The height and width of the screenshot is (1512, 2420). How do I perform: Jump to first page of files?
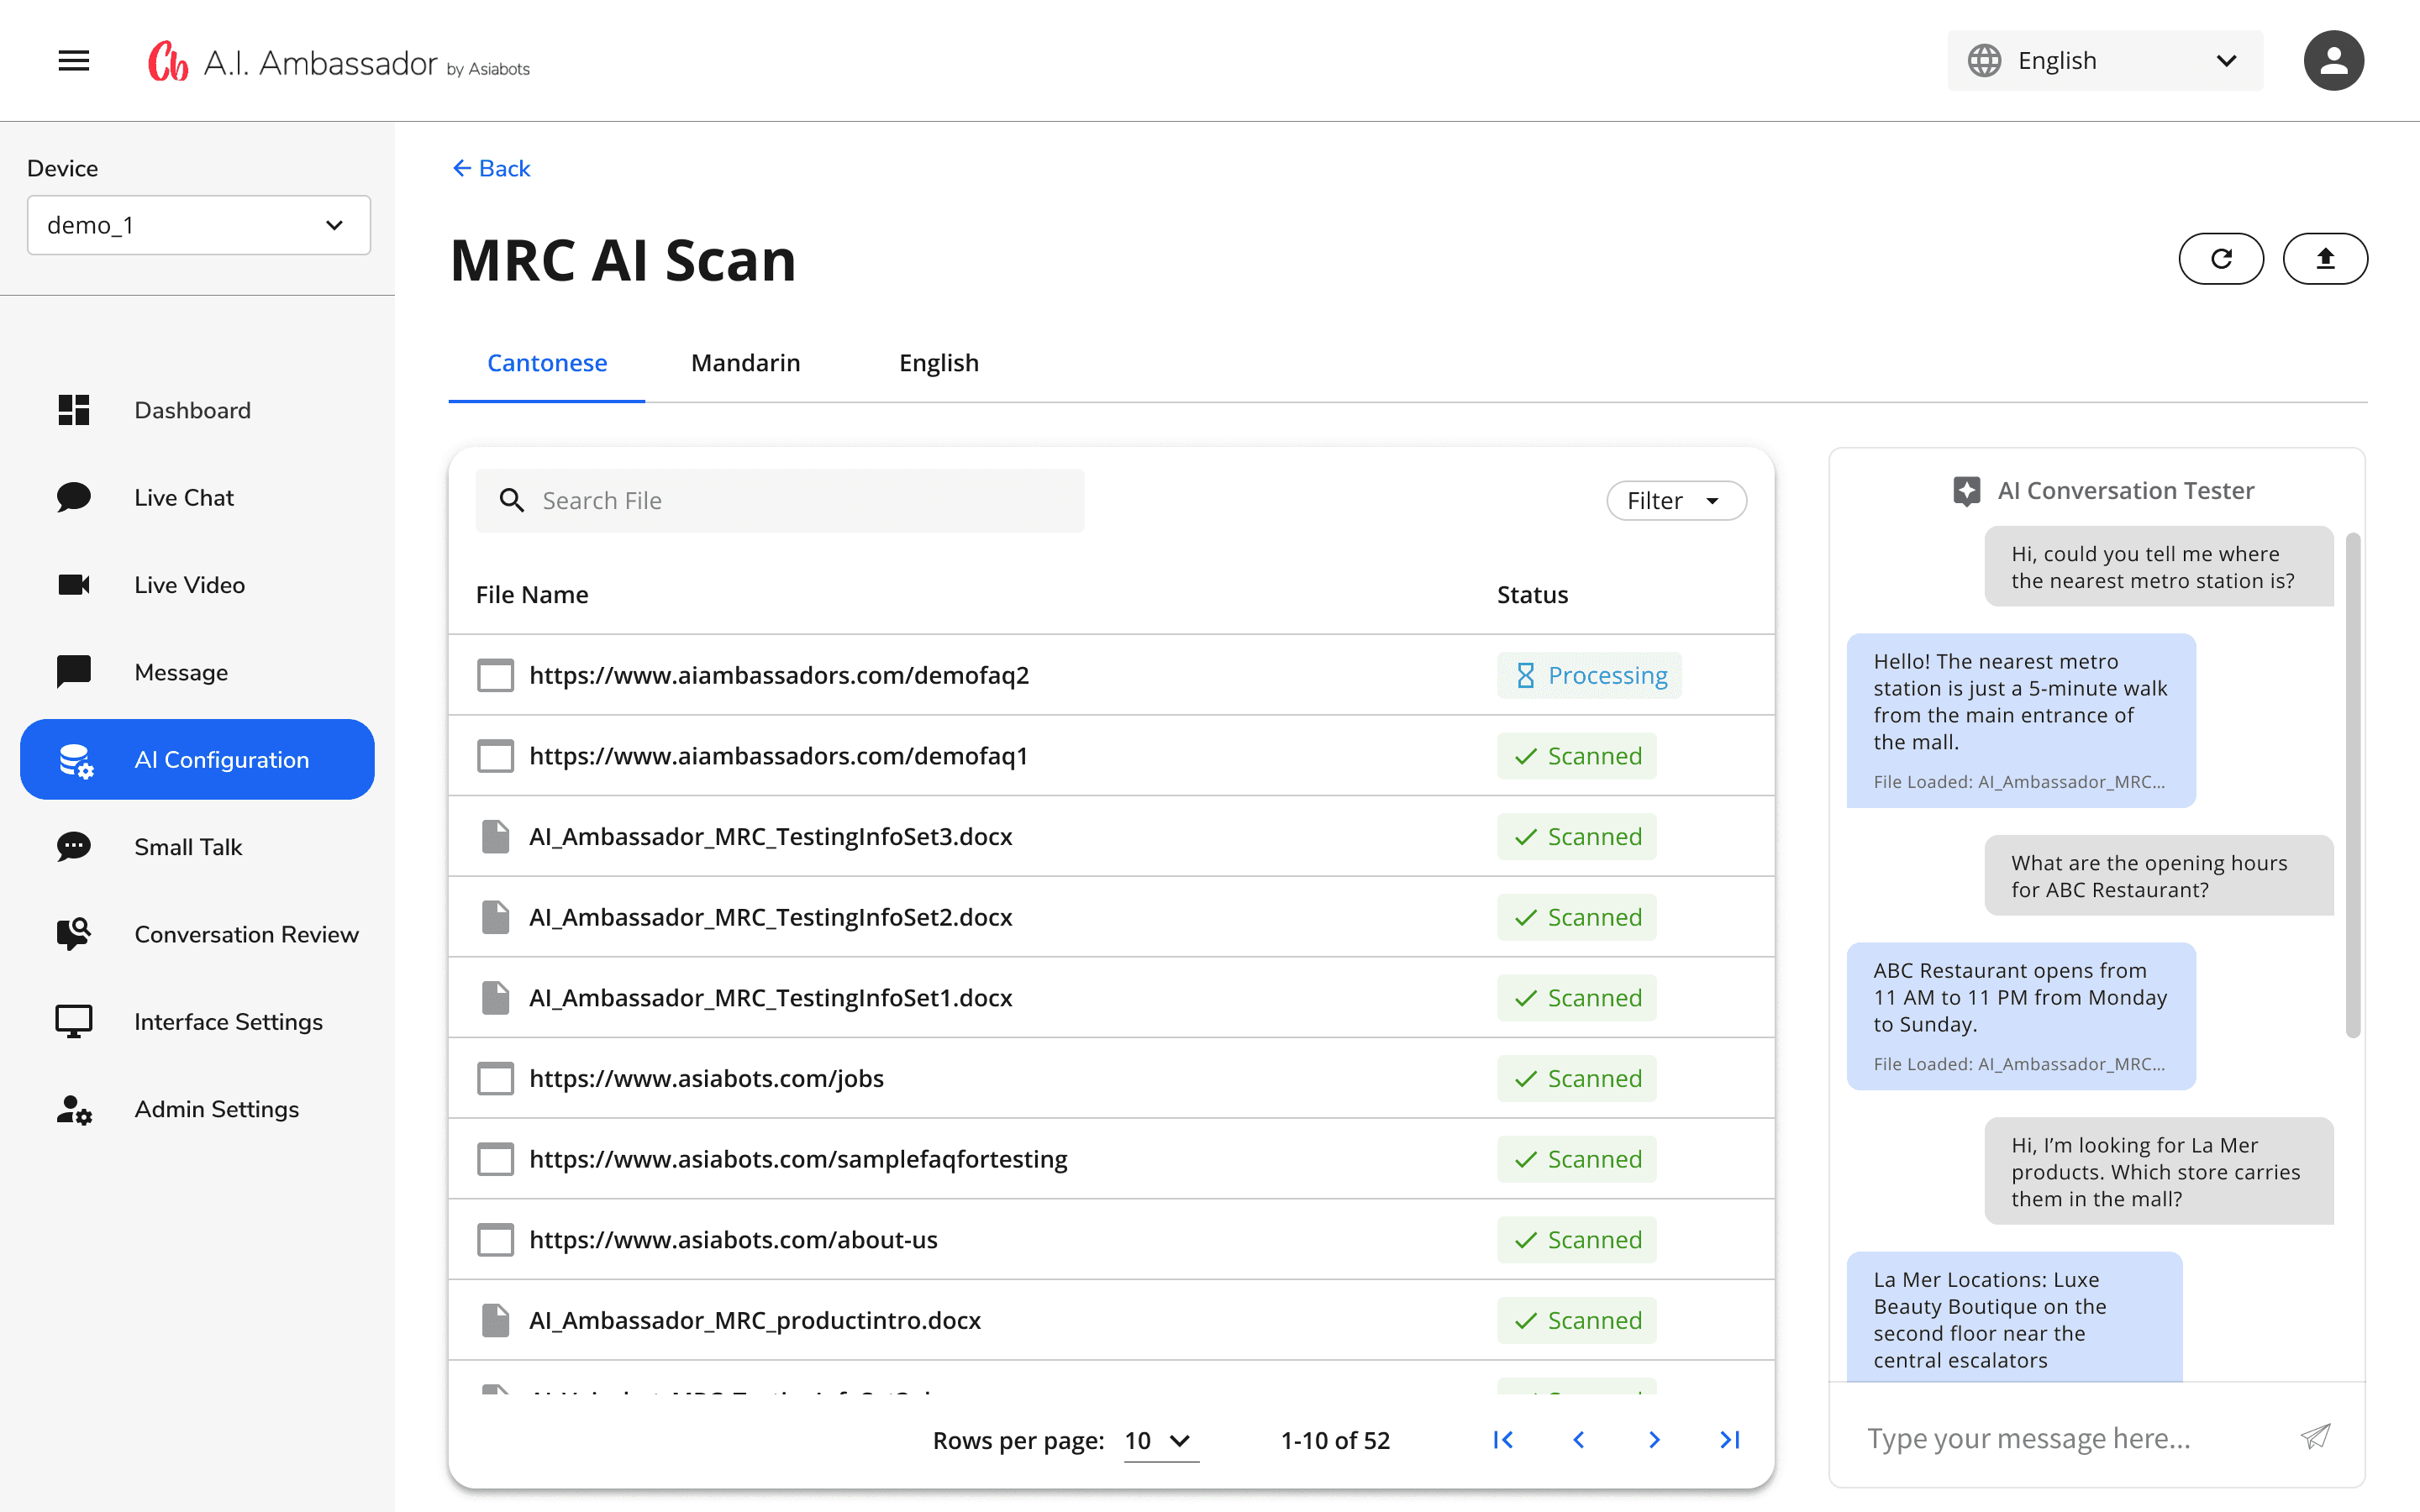[1503, 1440]
